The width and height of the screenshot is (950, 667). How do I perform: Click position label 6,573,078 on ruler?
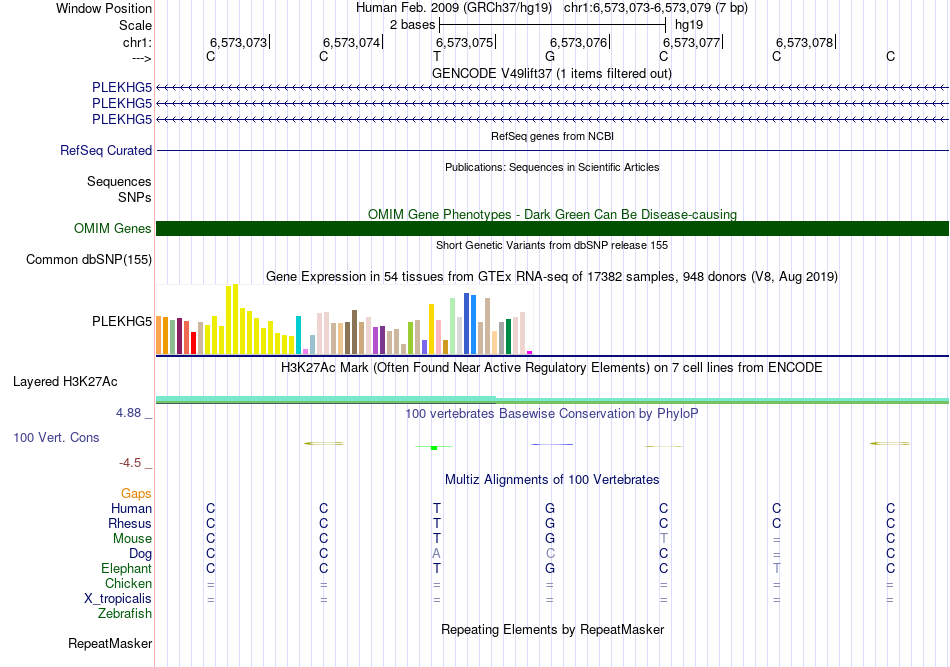805,42
